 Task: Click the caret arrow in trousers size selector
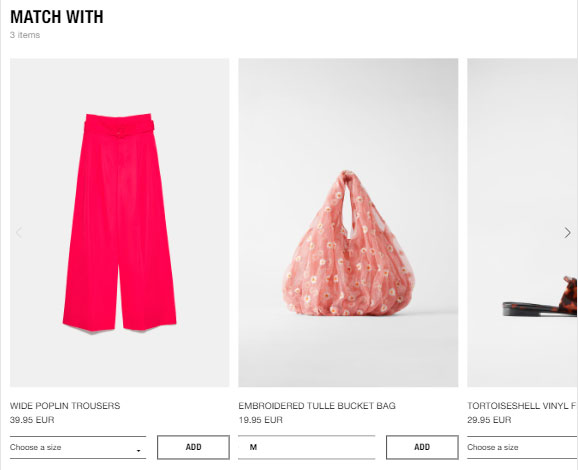coord(138,450)
